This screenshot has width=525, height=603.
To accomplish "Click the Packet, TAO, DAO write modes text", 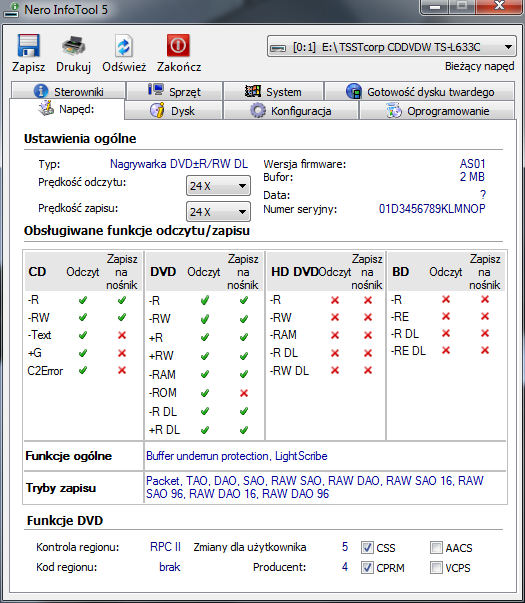I will pyautogui.click(x=315, y=487).
